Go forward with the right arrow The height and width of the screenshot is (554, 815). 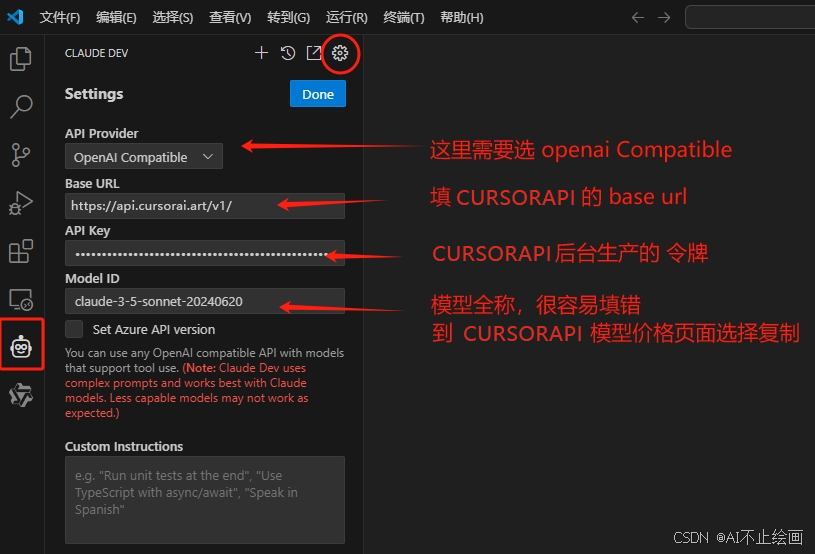(x=664, y=18)
